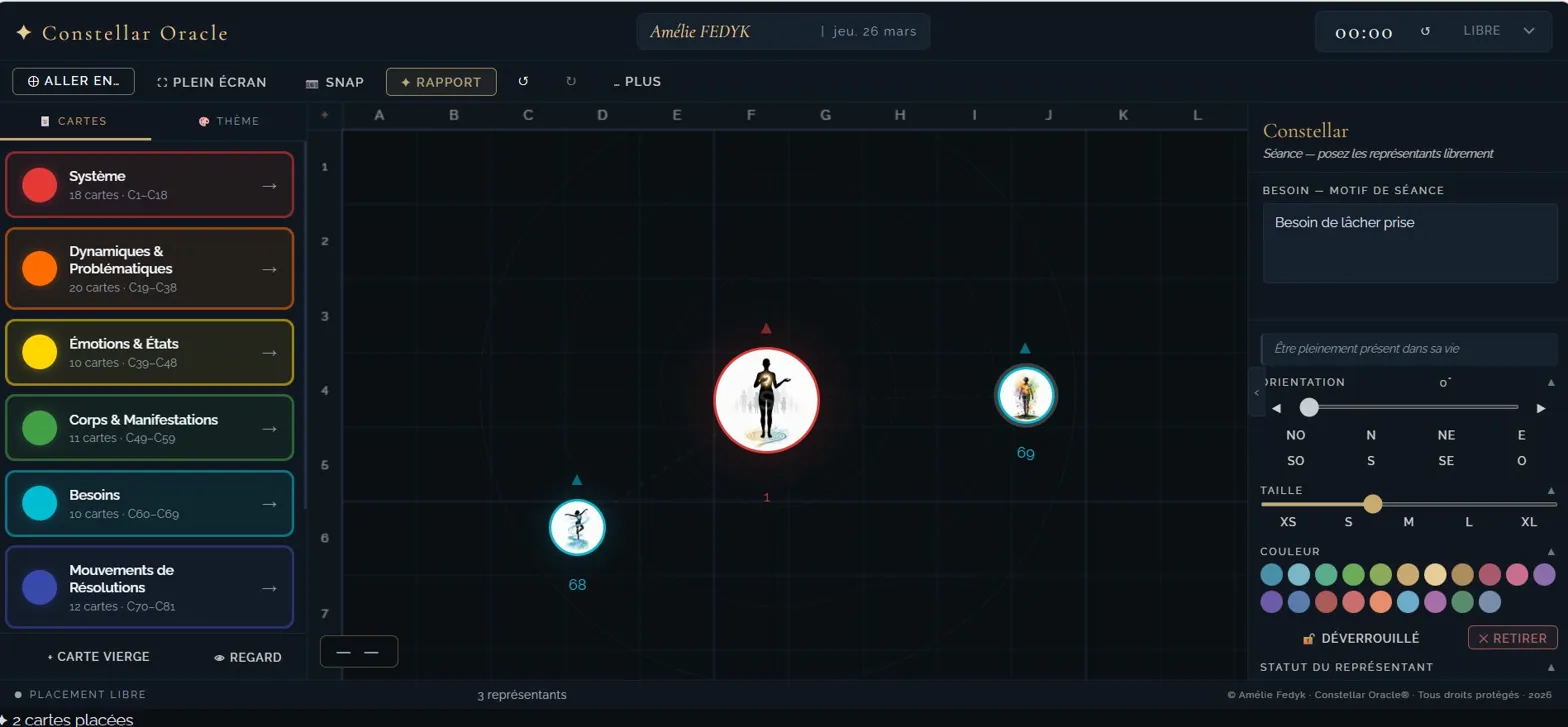Set size to M
Screen dimensions: 1568x727
pyautogui.click(x=1408, y=522)
